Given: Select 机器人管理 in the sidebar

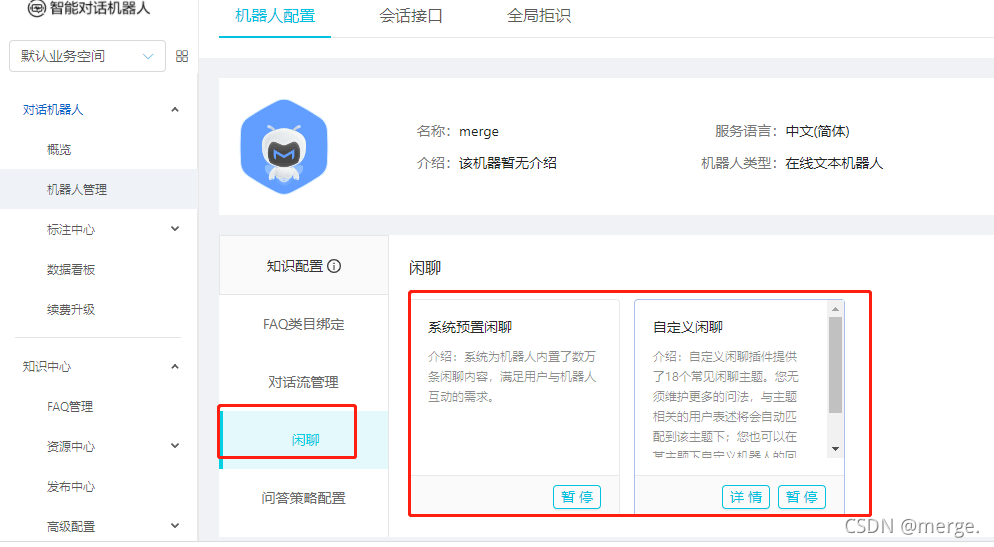Looking at the screenshot, I should tap(98, 189).
